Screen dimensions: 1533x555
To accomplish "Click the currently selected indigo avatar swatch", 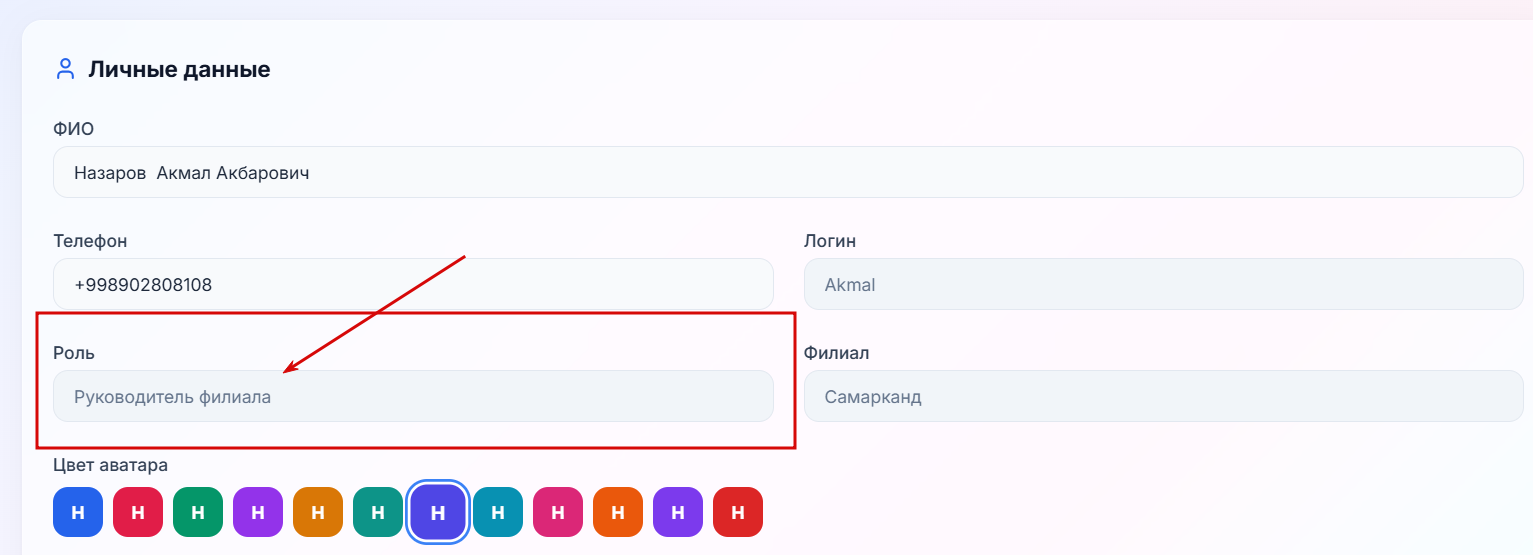I will coord(438,512).
